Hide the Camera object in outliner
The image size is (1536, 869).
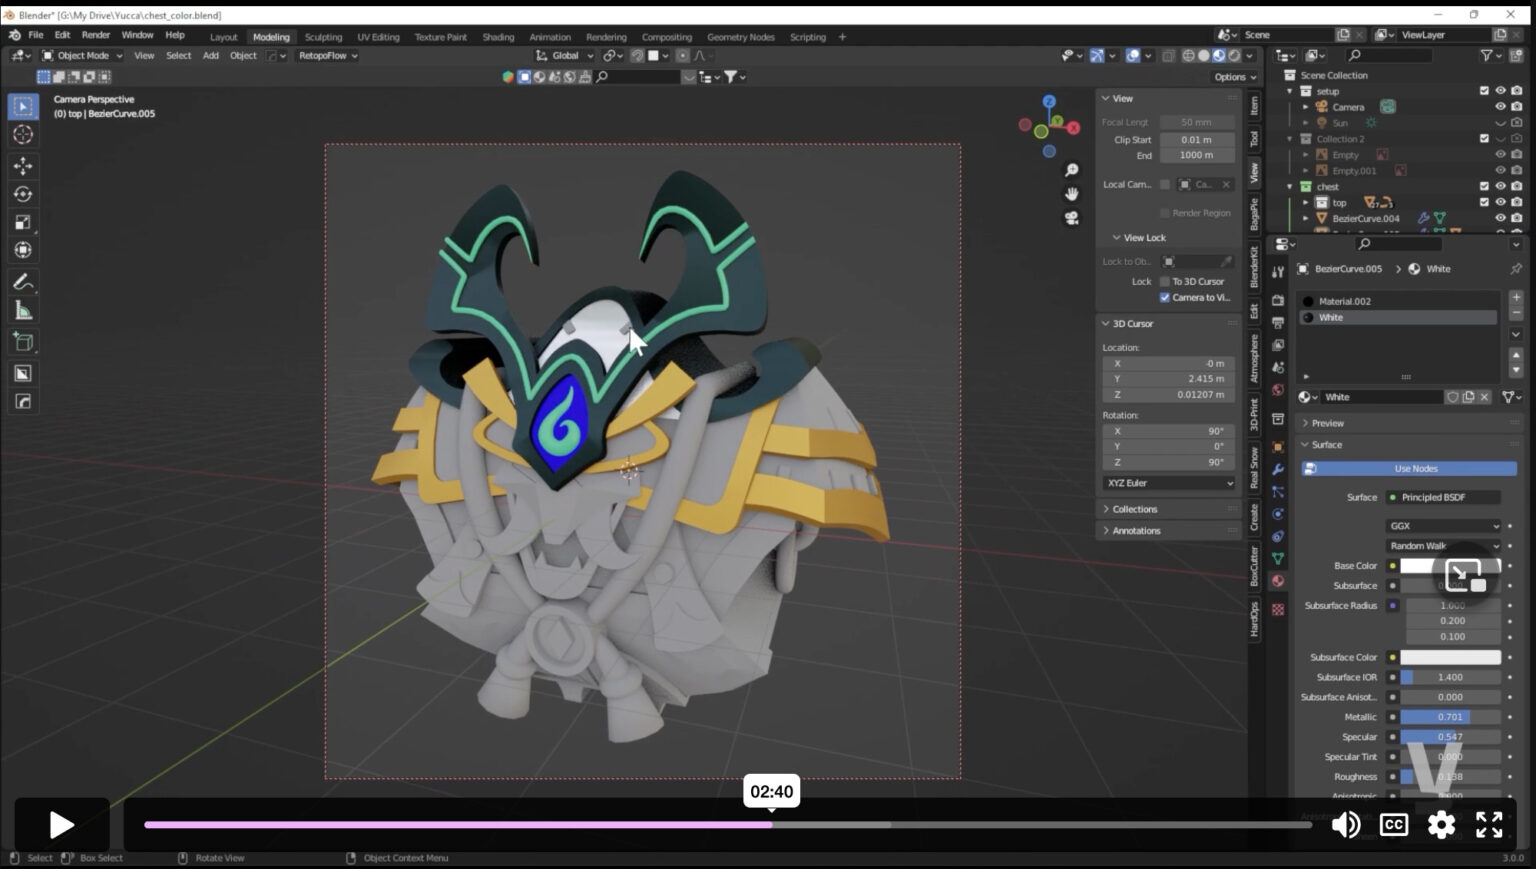(1500, 107)
